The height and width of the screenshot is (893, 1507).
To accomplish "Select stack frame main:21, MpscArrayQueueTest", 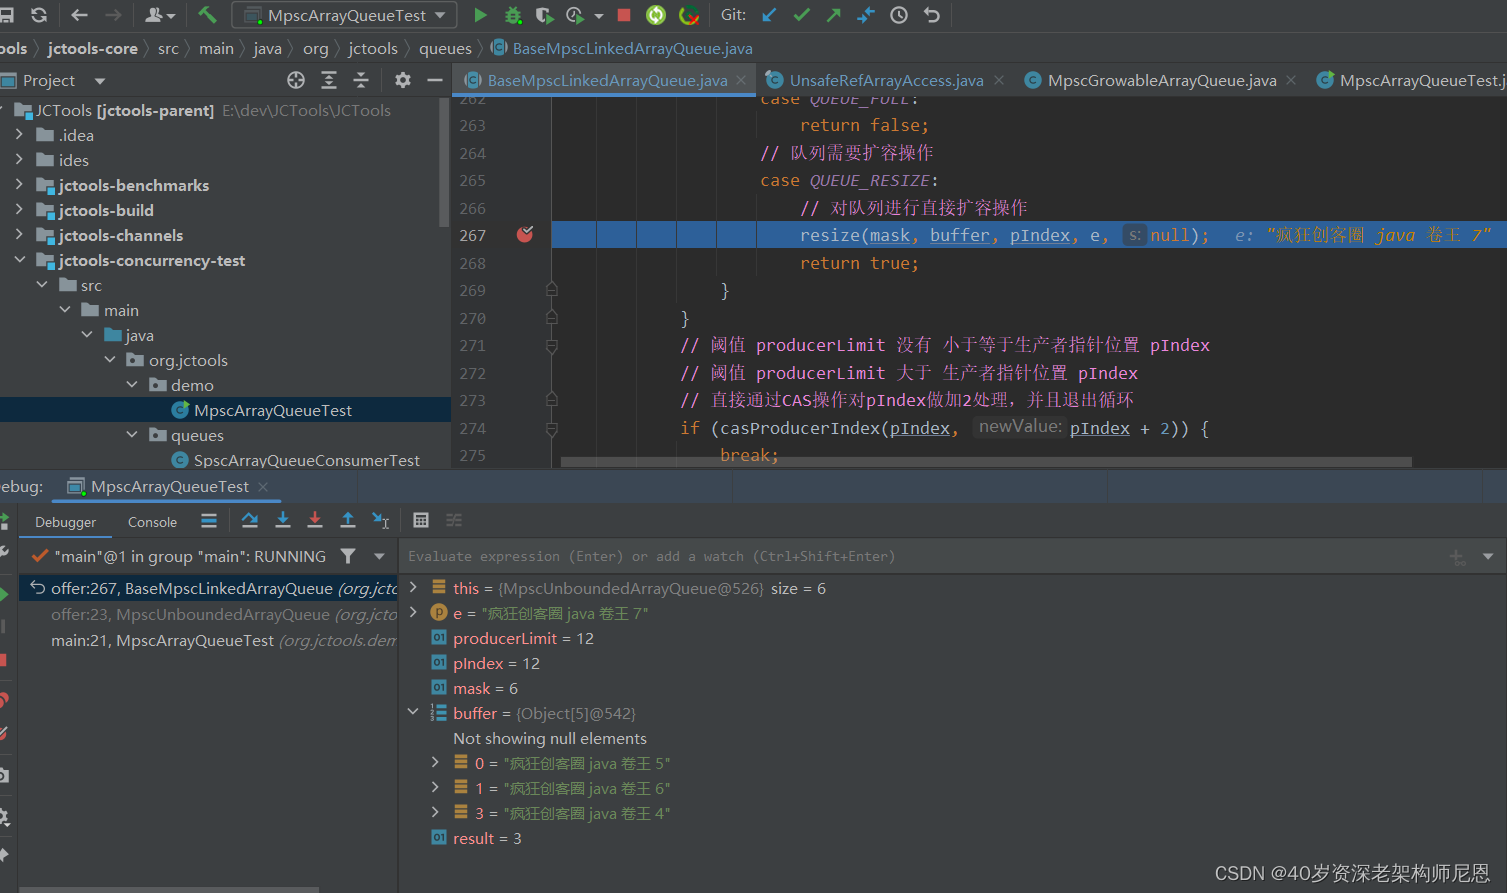I will click(x=209, y=640).
